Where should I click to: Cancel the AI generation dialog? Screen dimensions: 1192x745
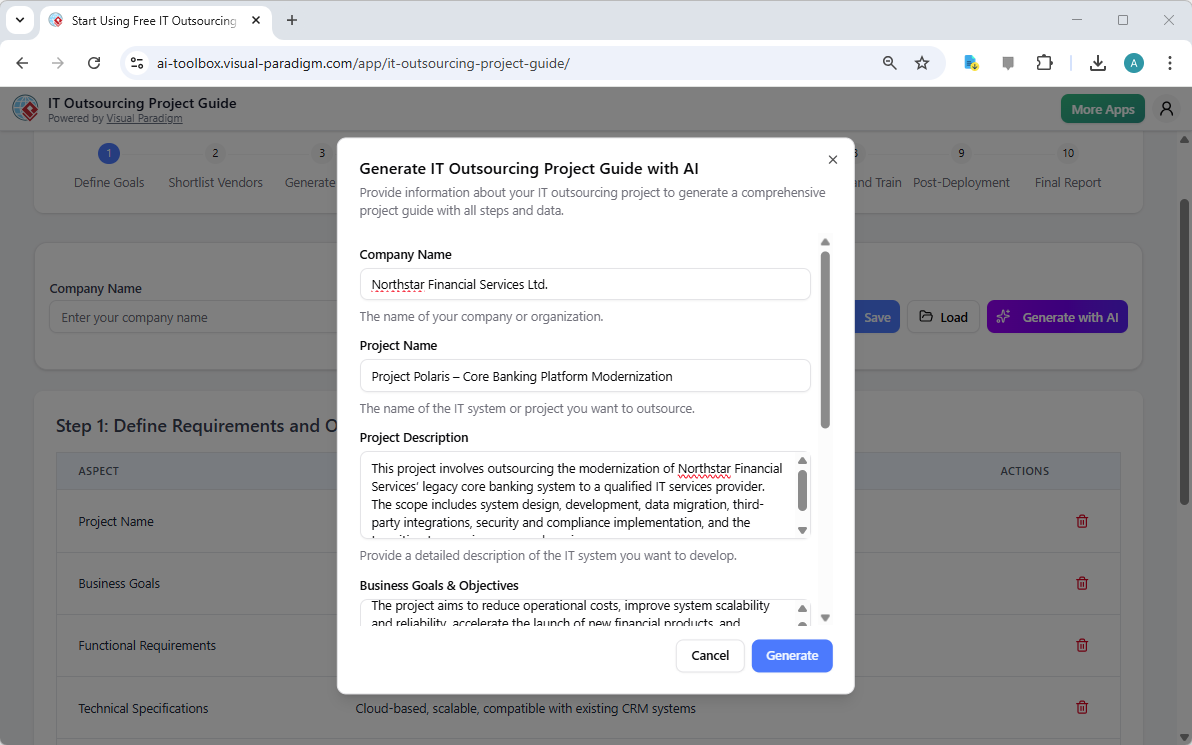(x=710, y=655)
